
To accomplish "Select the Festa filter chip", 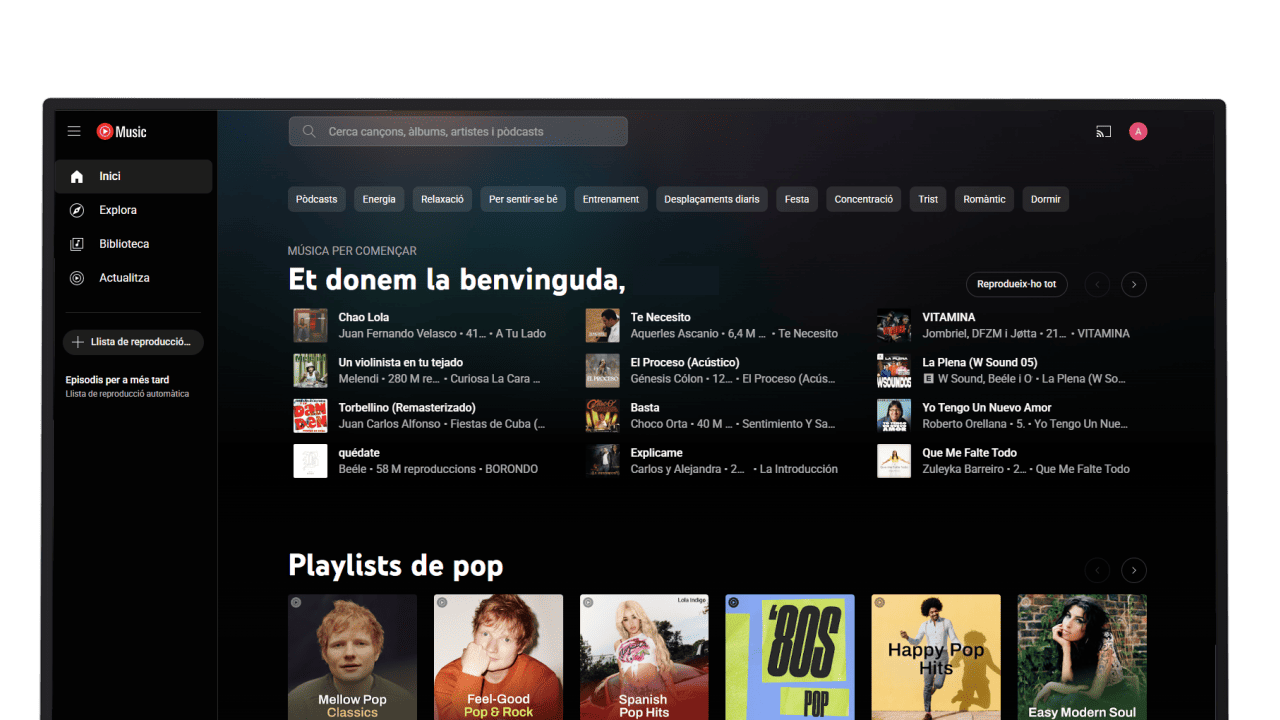I will (797, 199).
